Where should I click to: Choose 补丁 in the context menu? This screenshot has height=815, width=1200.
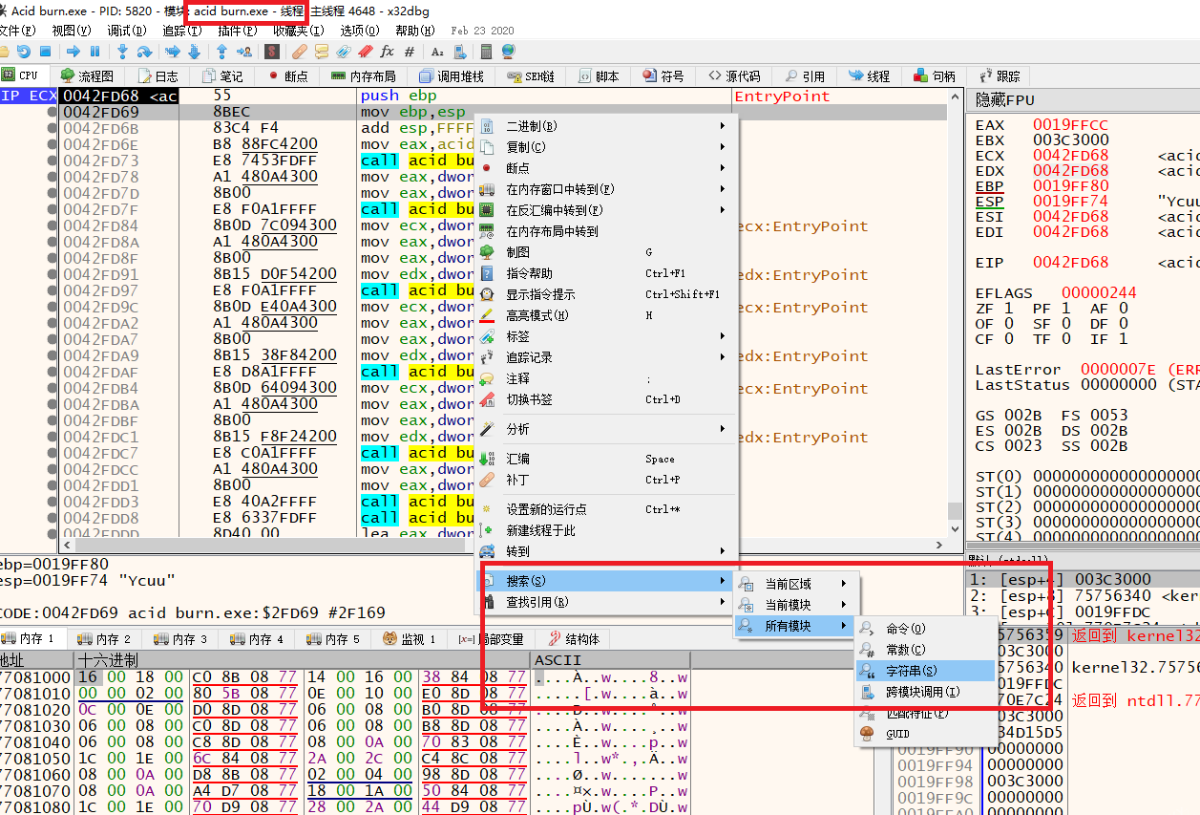coord(606,479)
